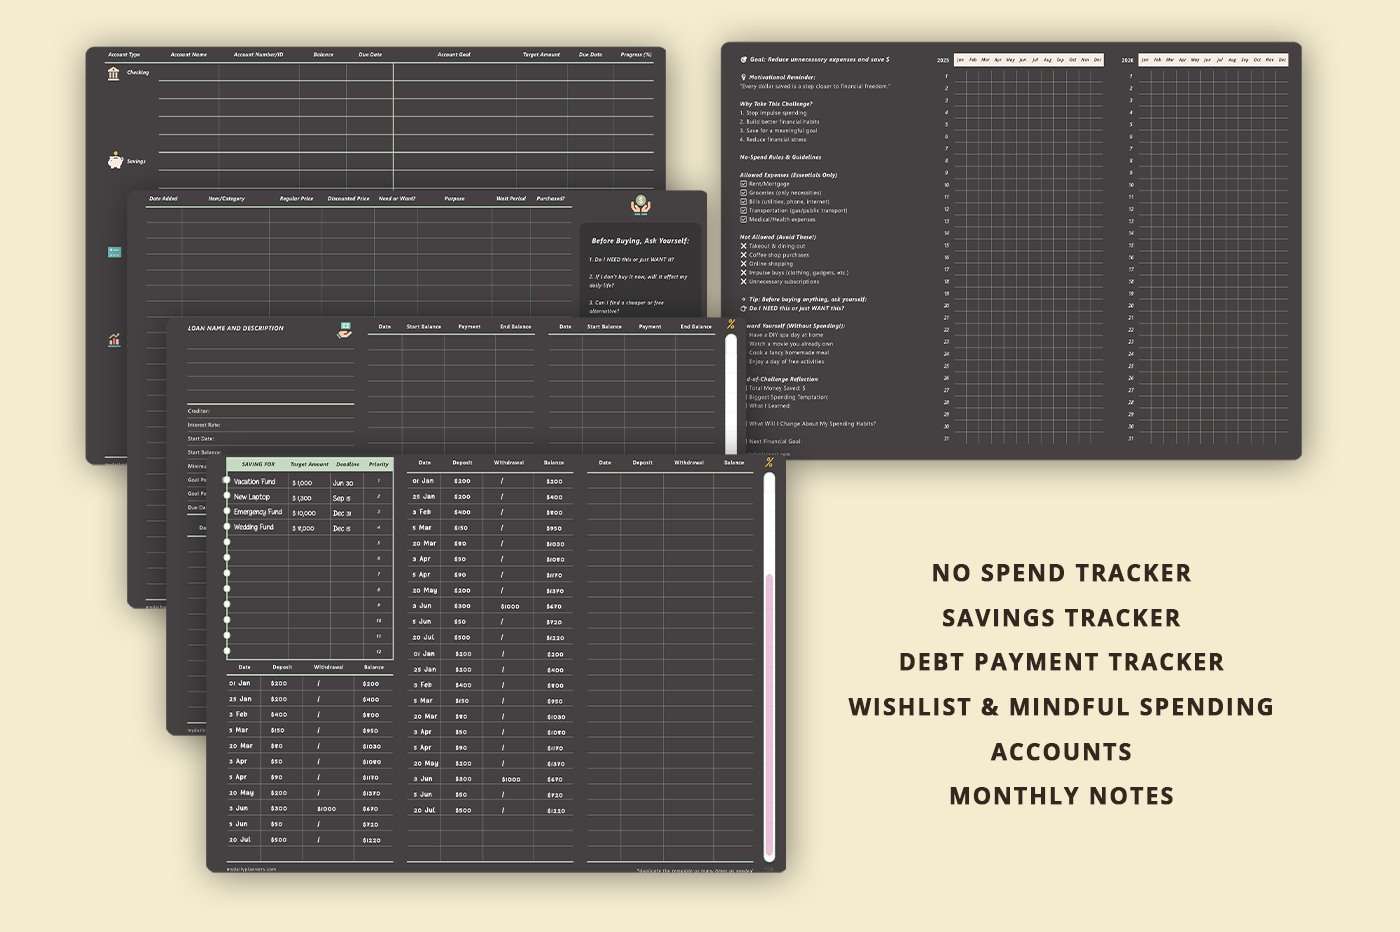The image size is (1400, 932).
Task: Click the investment bar chart icon
Action: [114, 340]
